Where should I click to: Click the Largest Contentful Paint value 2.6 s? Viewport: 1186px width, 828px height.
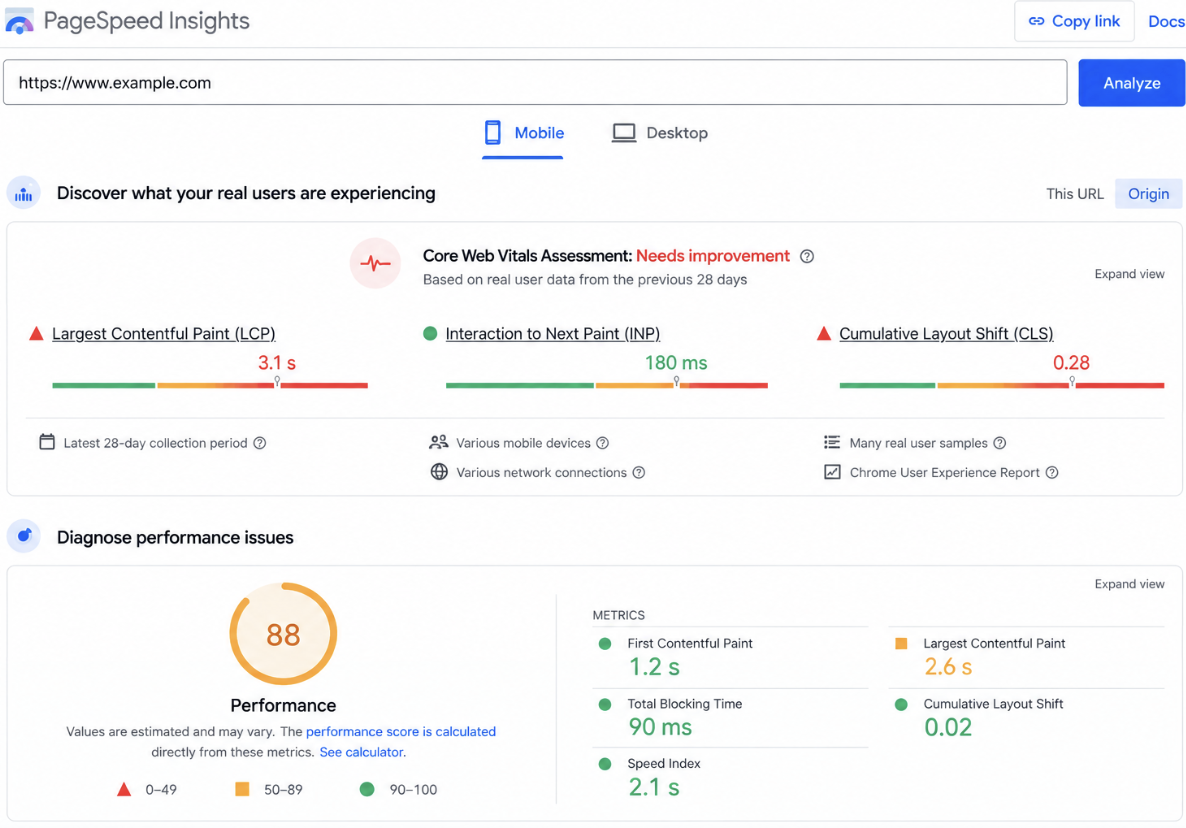(948, 667)
